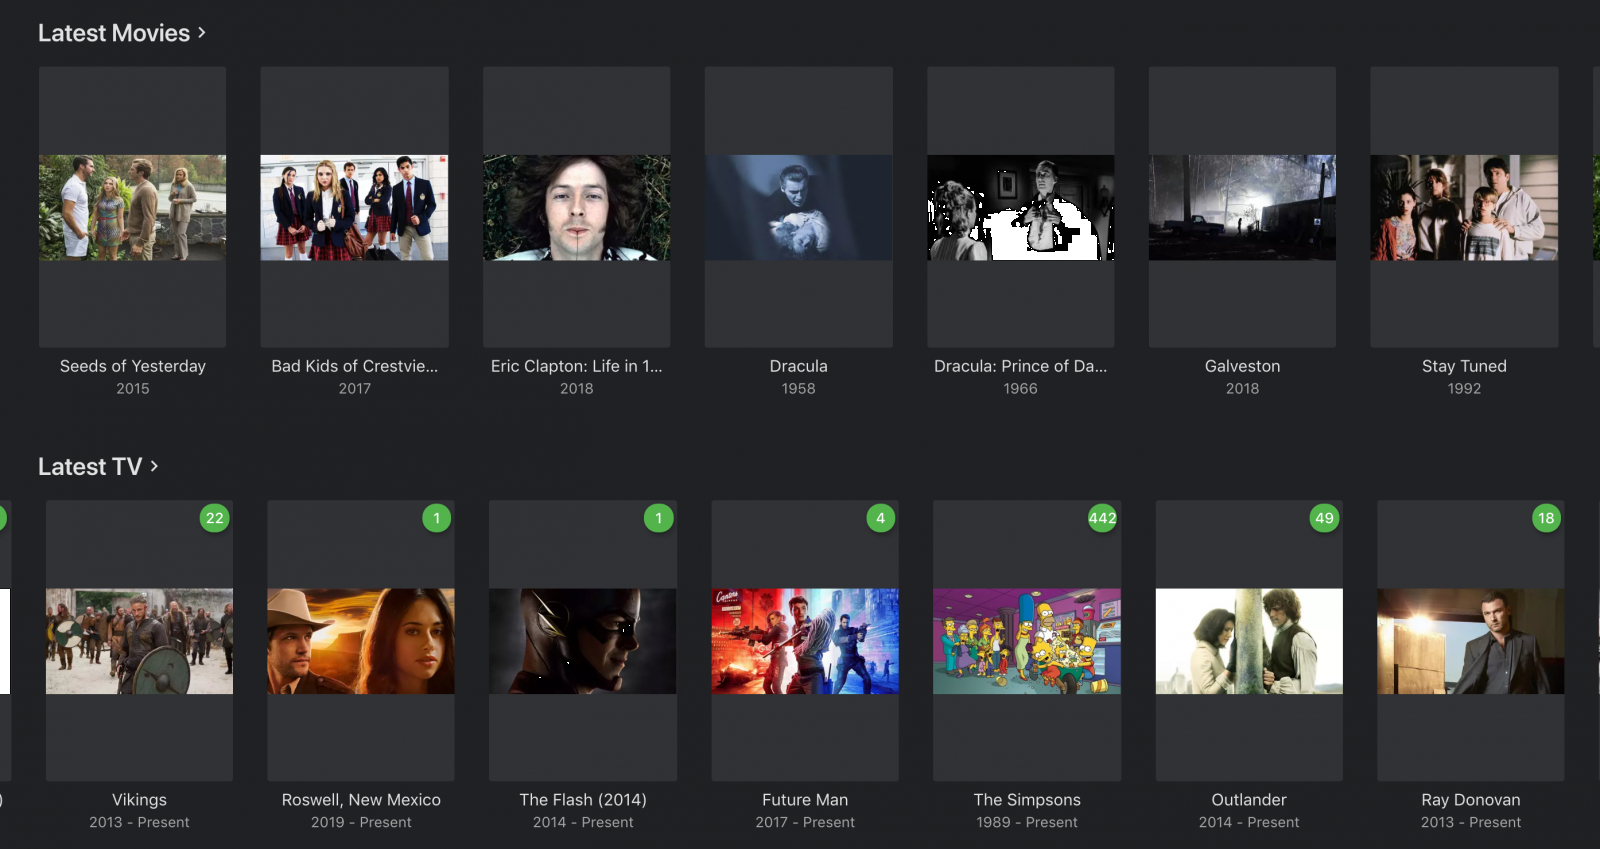Select the Ray Donovan title text

click(1471, 800)
